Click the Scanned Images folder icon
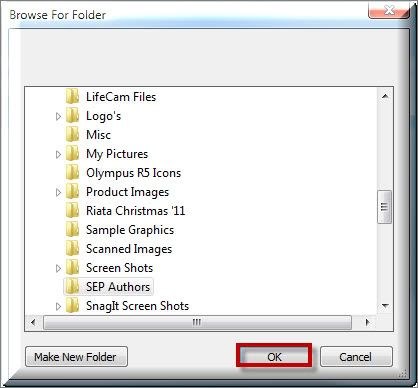 click(72, 249)
